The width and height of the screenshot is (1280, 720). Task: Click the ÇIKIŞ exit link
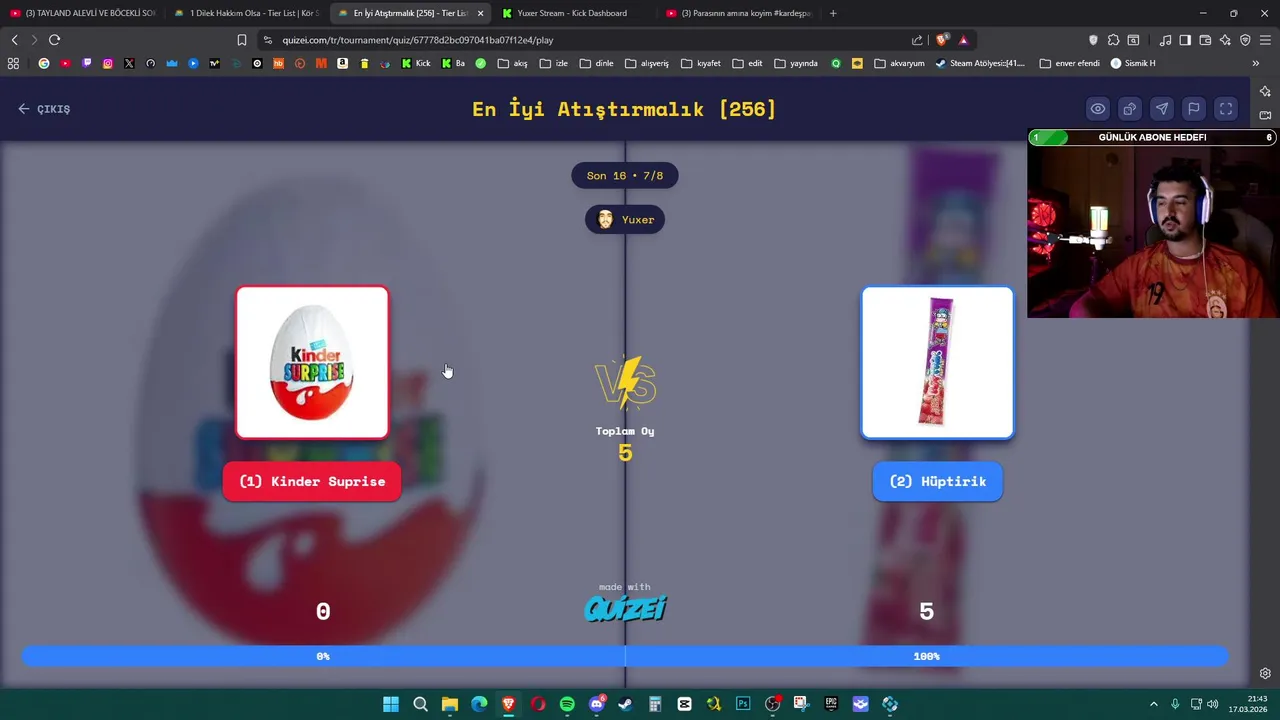(x=44, y=109)
